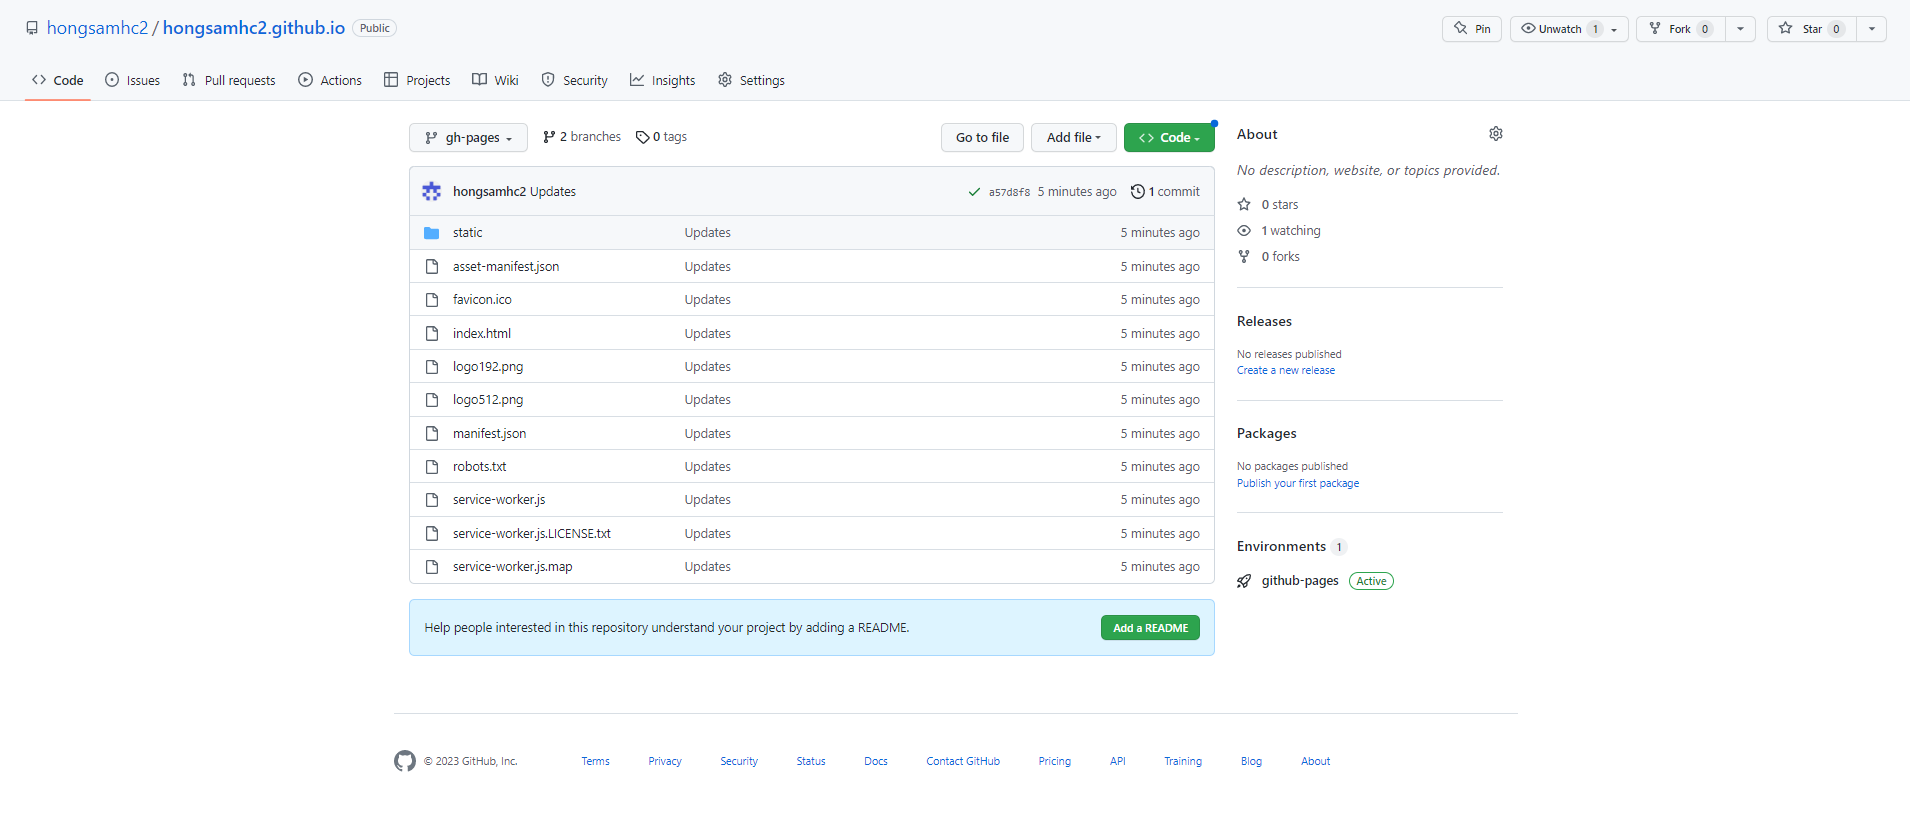Open the static folder name
This screenshot has width=1910, height=832.
(468, 233)
